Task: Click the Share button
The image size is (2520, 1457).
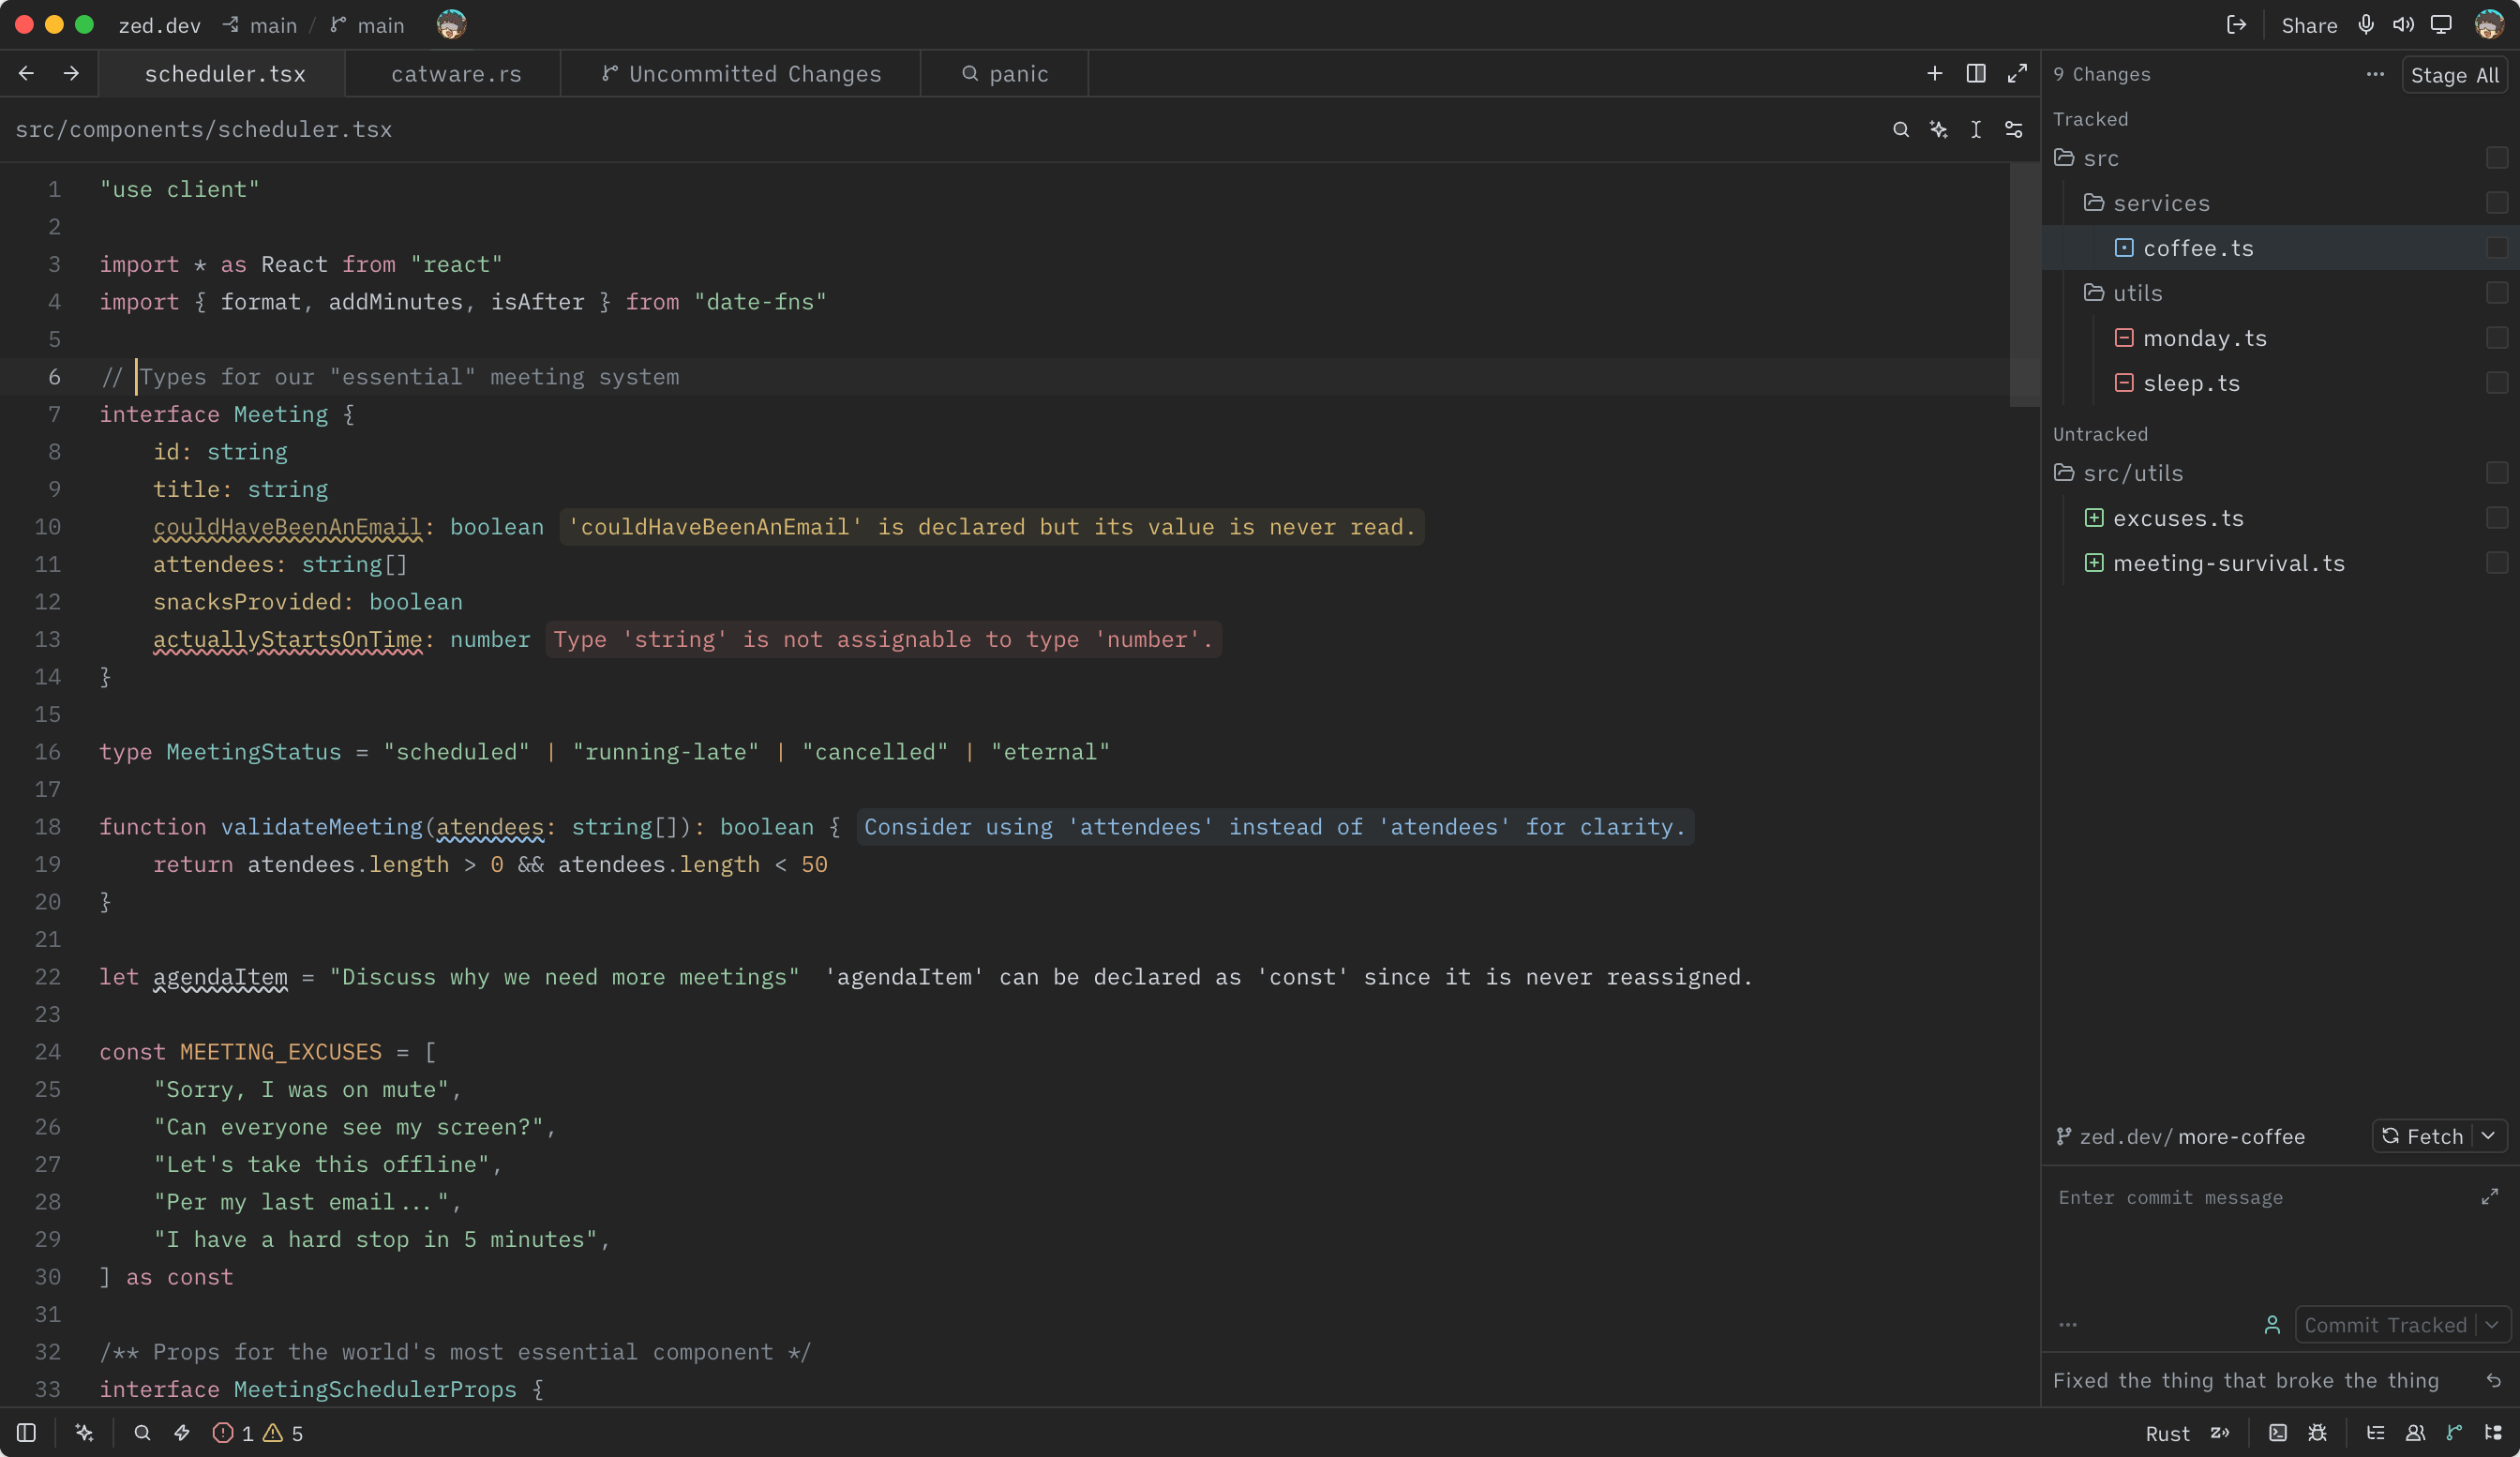Action: click(x=2309, y=25)
